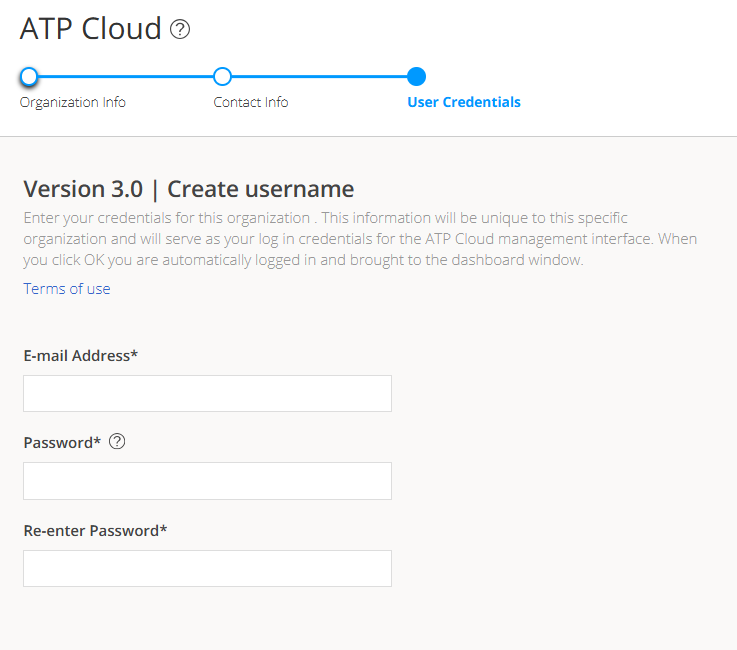Click the Re-enter Password* field label
Image resolution: width=737 pixels, height=650 pixels.
tap(95, 530)
